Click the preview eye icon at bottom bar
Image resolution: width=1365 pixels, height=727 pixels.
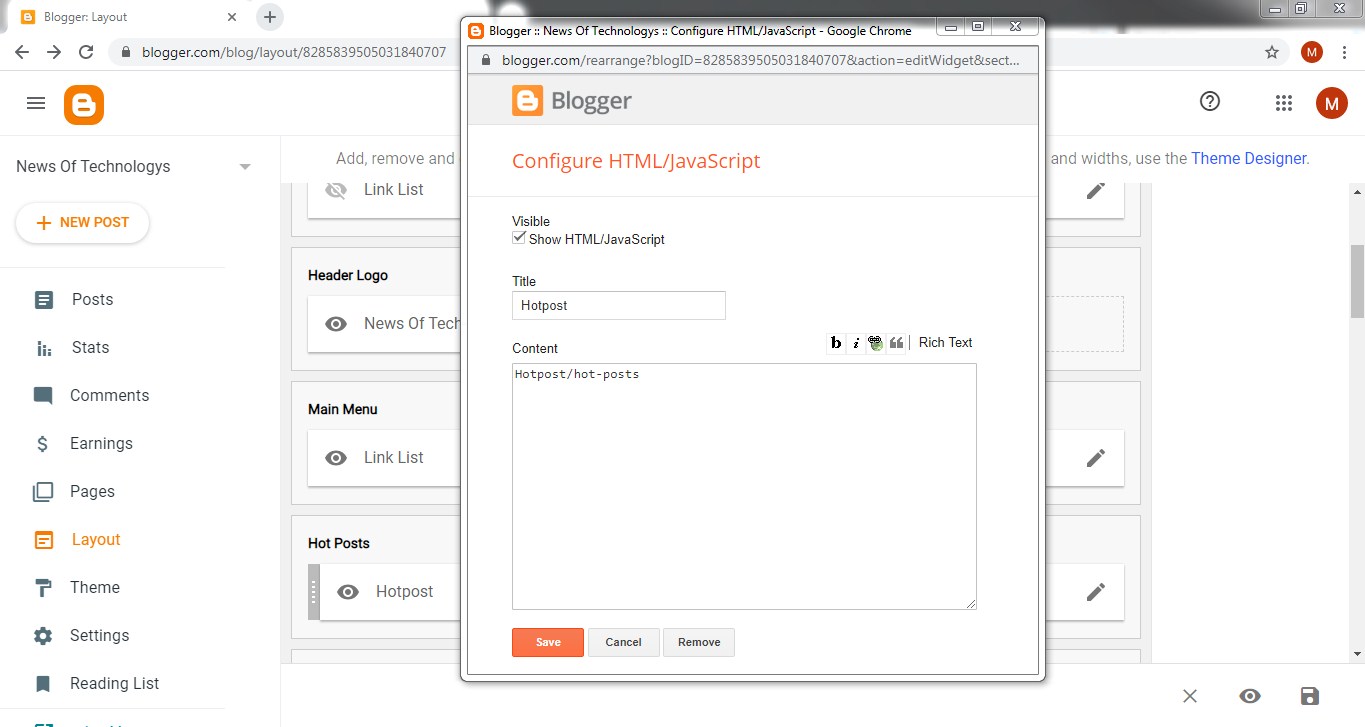coord(1250,696)
